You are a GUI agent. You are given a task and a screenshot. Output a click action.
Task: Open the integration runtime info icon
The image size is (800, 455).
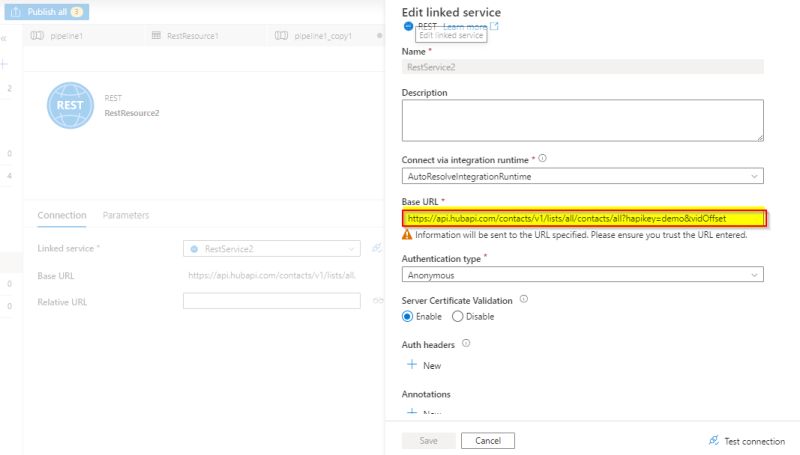[542, 159]
